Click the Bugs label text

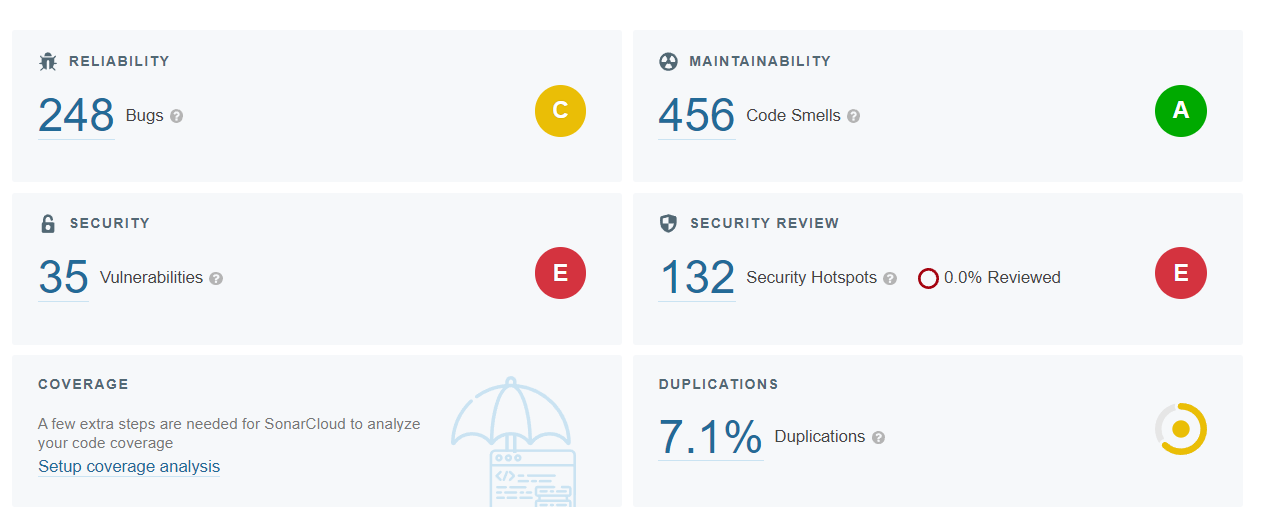[x=145, y=116]
